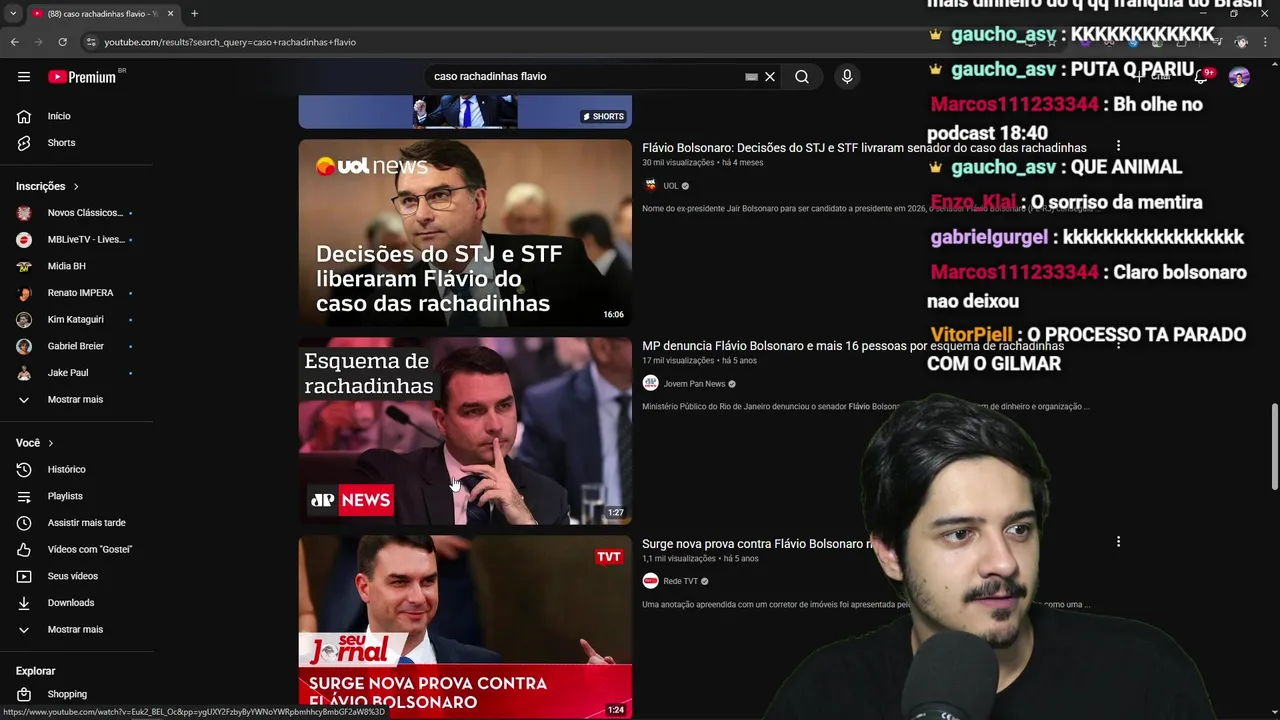Go back with the browser back arrow
Image resolution: width=1280 pixels, height=720 pixels.
14,42
